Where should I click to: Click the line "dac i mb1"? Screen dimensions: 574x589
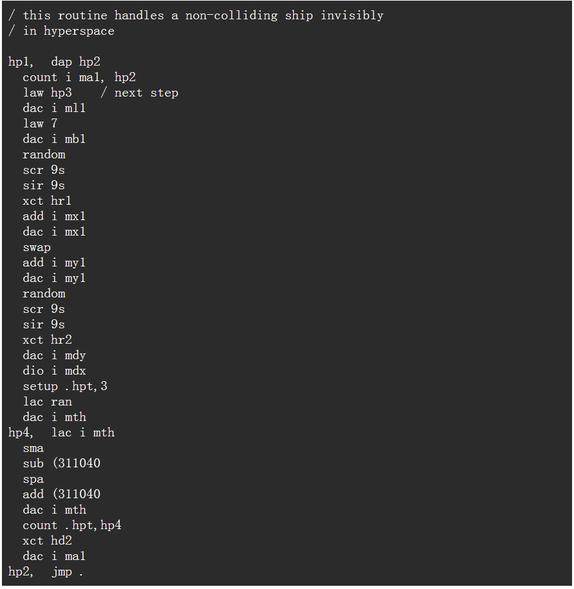(x=54, y=139)
